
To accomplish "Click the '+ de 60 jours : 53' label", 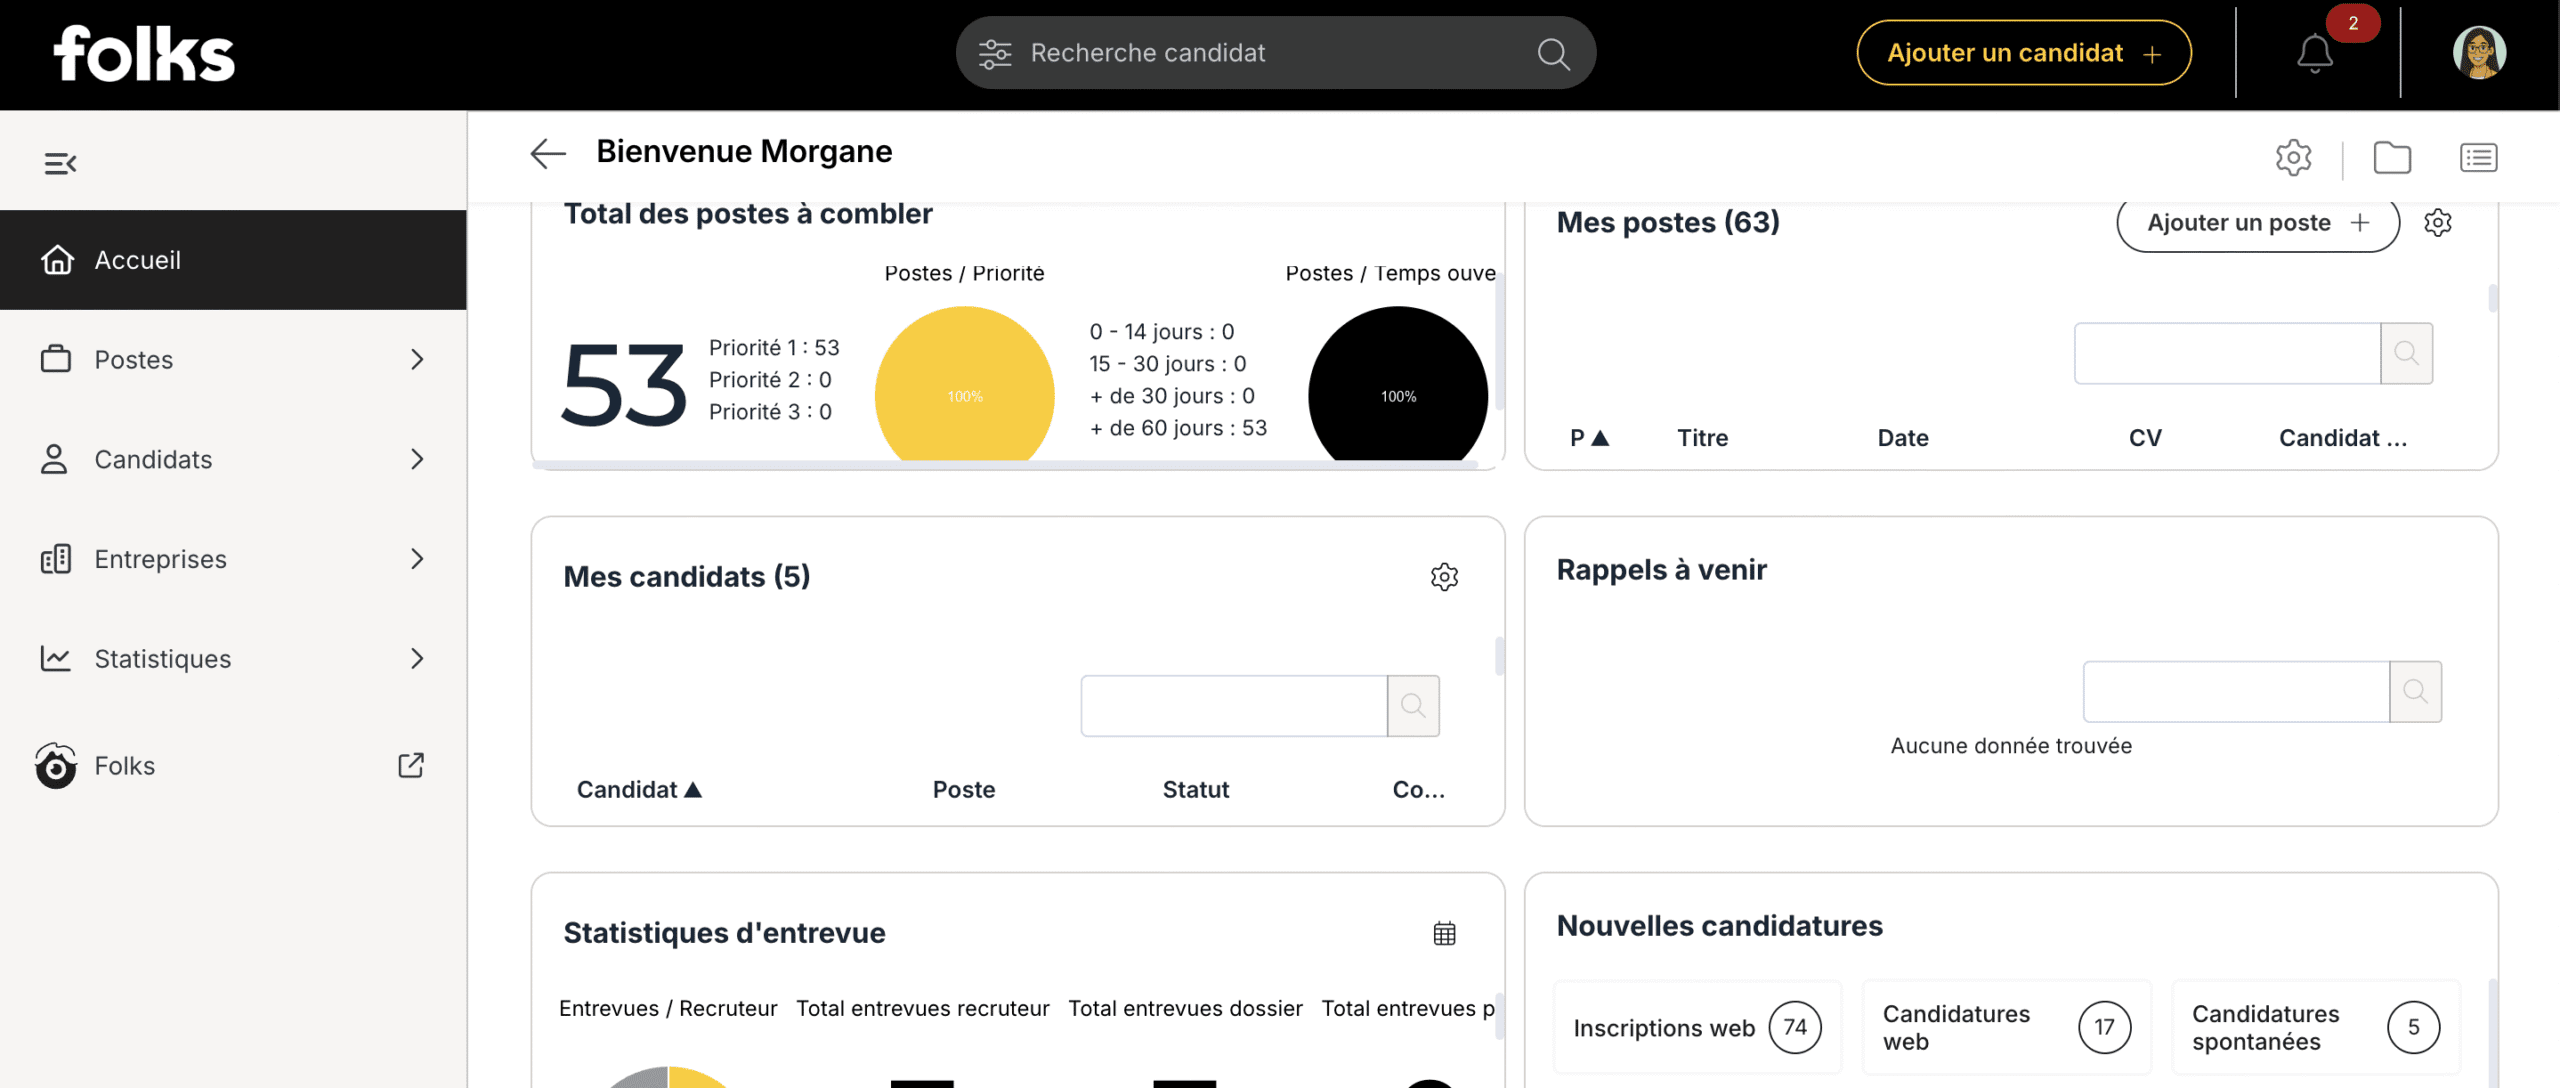I will coord(1178,428).
